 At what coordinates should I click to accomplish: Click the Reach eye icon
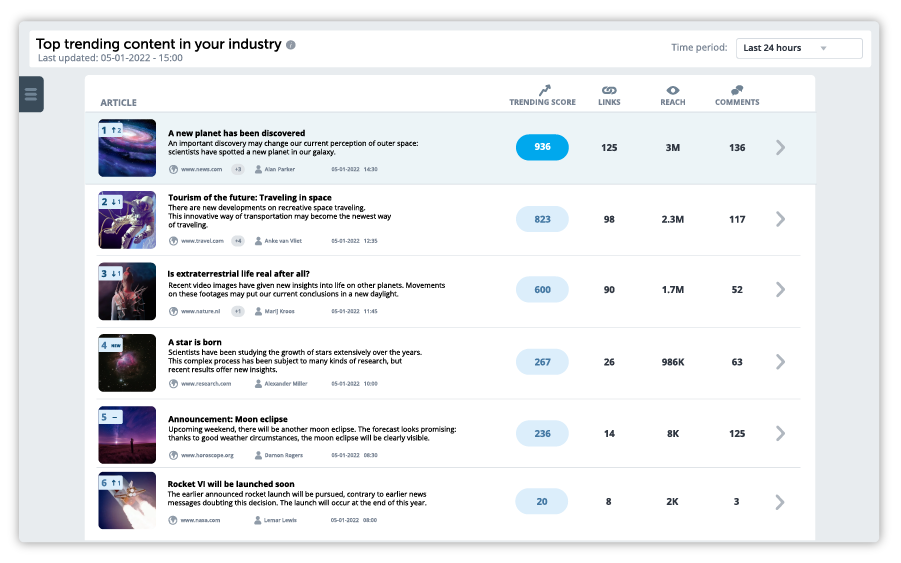(673, 90)
